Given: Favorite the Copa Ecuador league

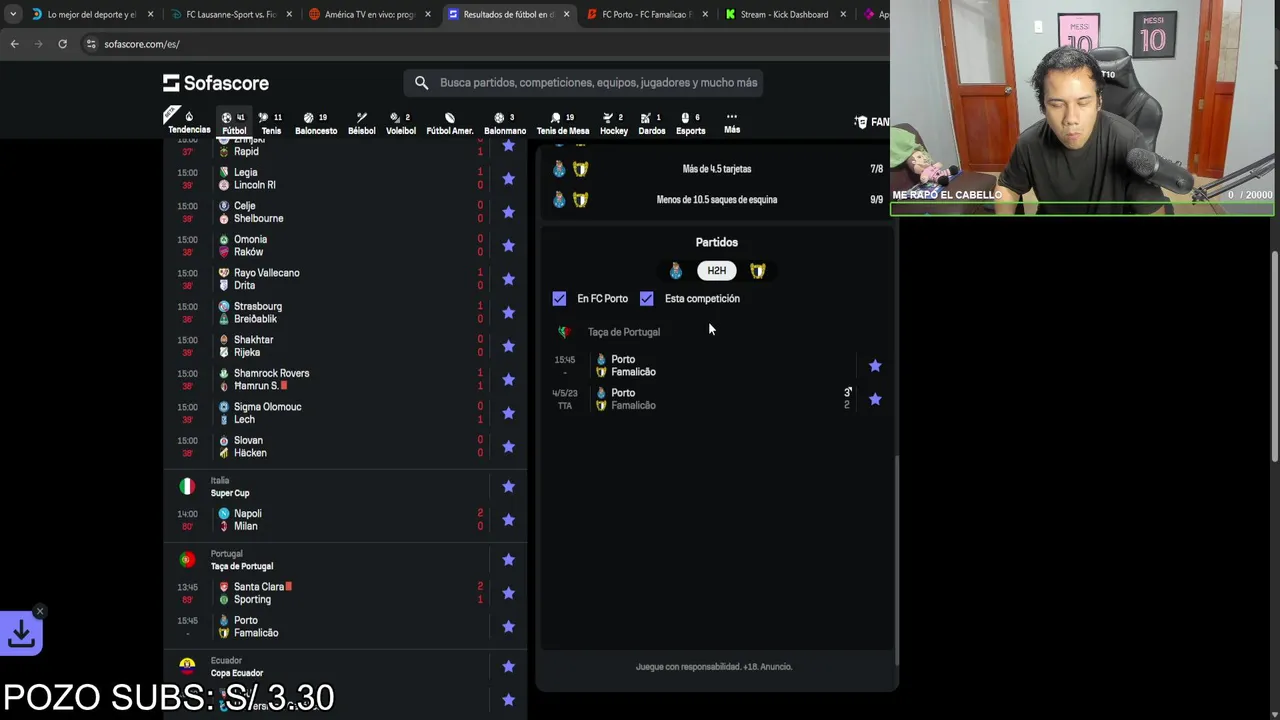Looking at the screenshot, I should [x=508, y=667].
